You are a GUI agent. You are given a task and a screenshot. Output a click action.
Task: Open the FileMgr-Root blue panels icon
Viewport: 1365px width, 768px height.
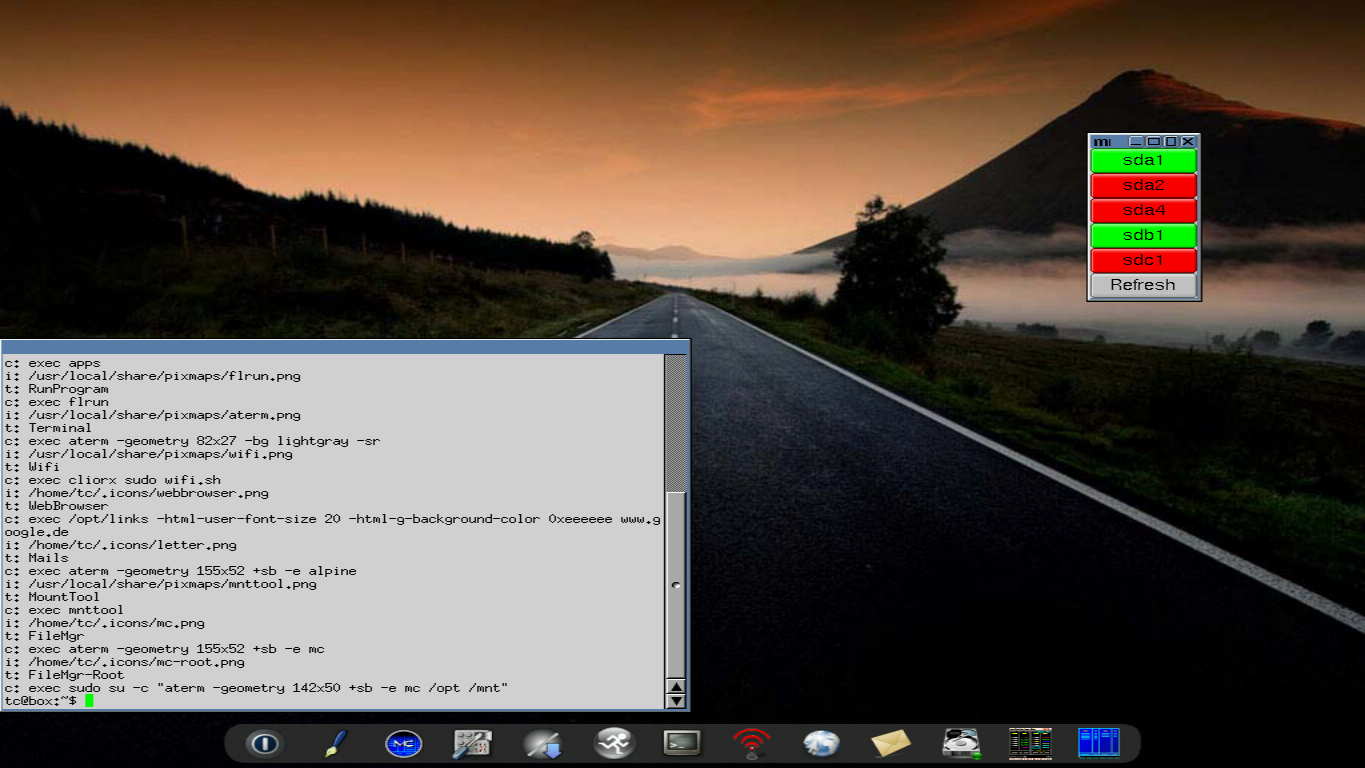click(1098, 743)
